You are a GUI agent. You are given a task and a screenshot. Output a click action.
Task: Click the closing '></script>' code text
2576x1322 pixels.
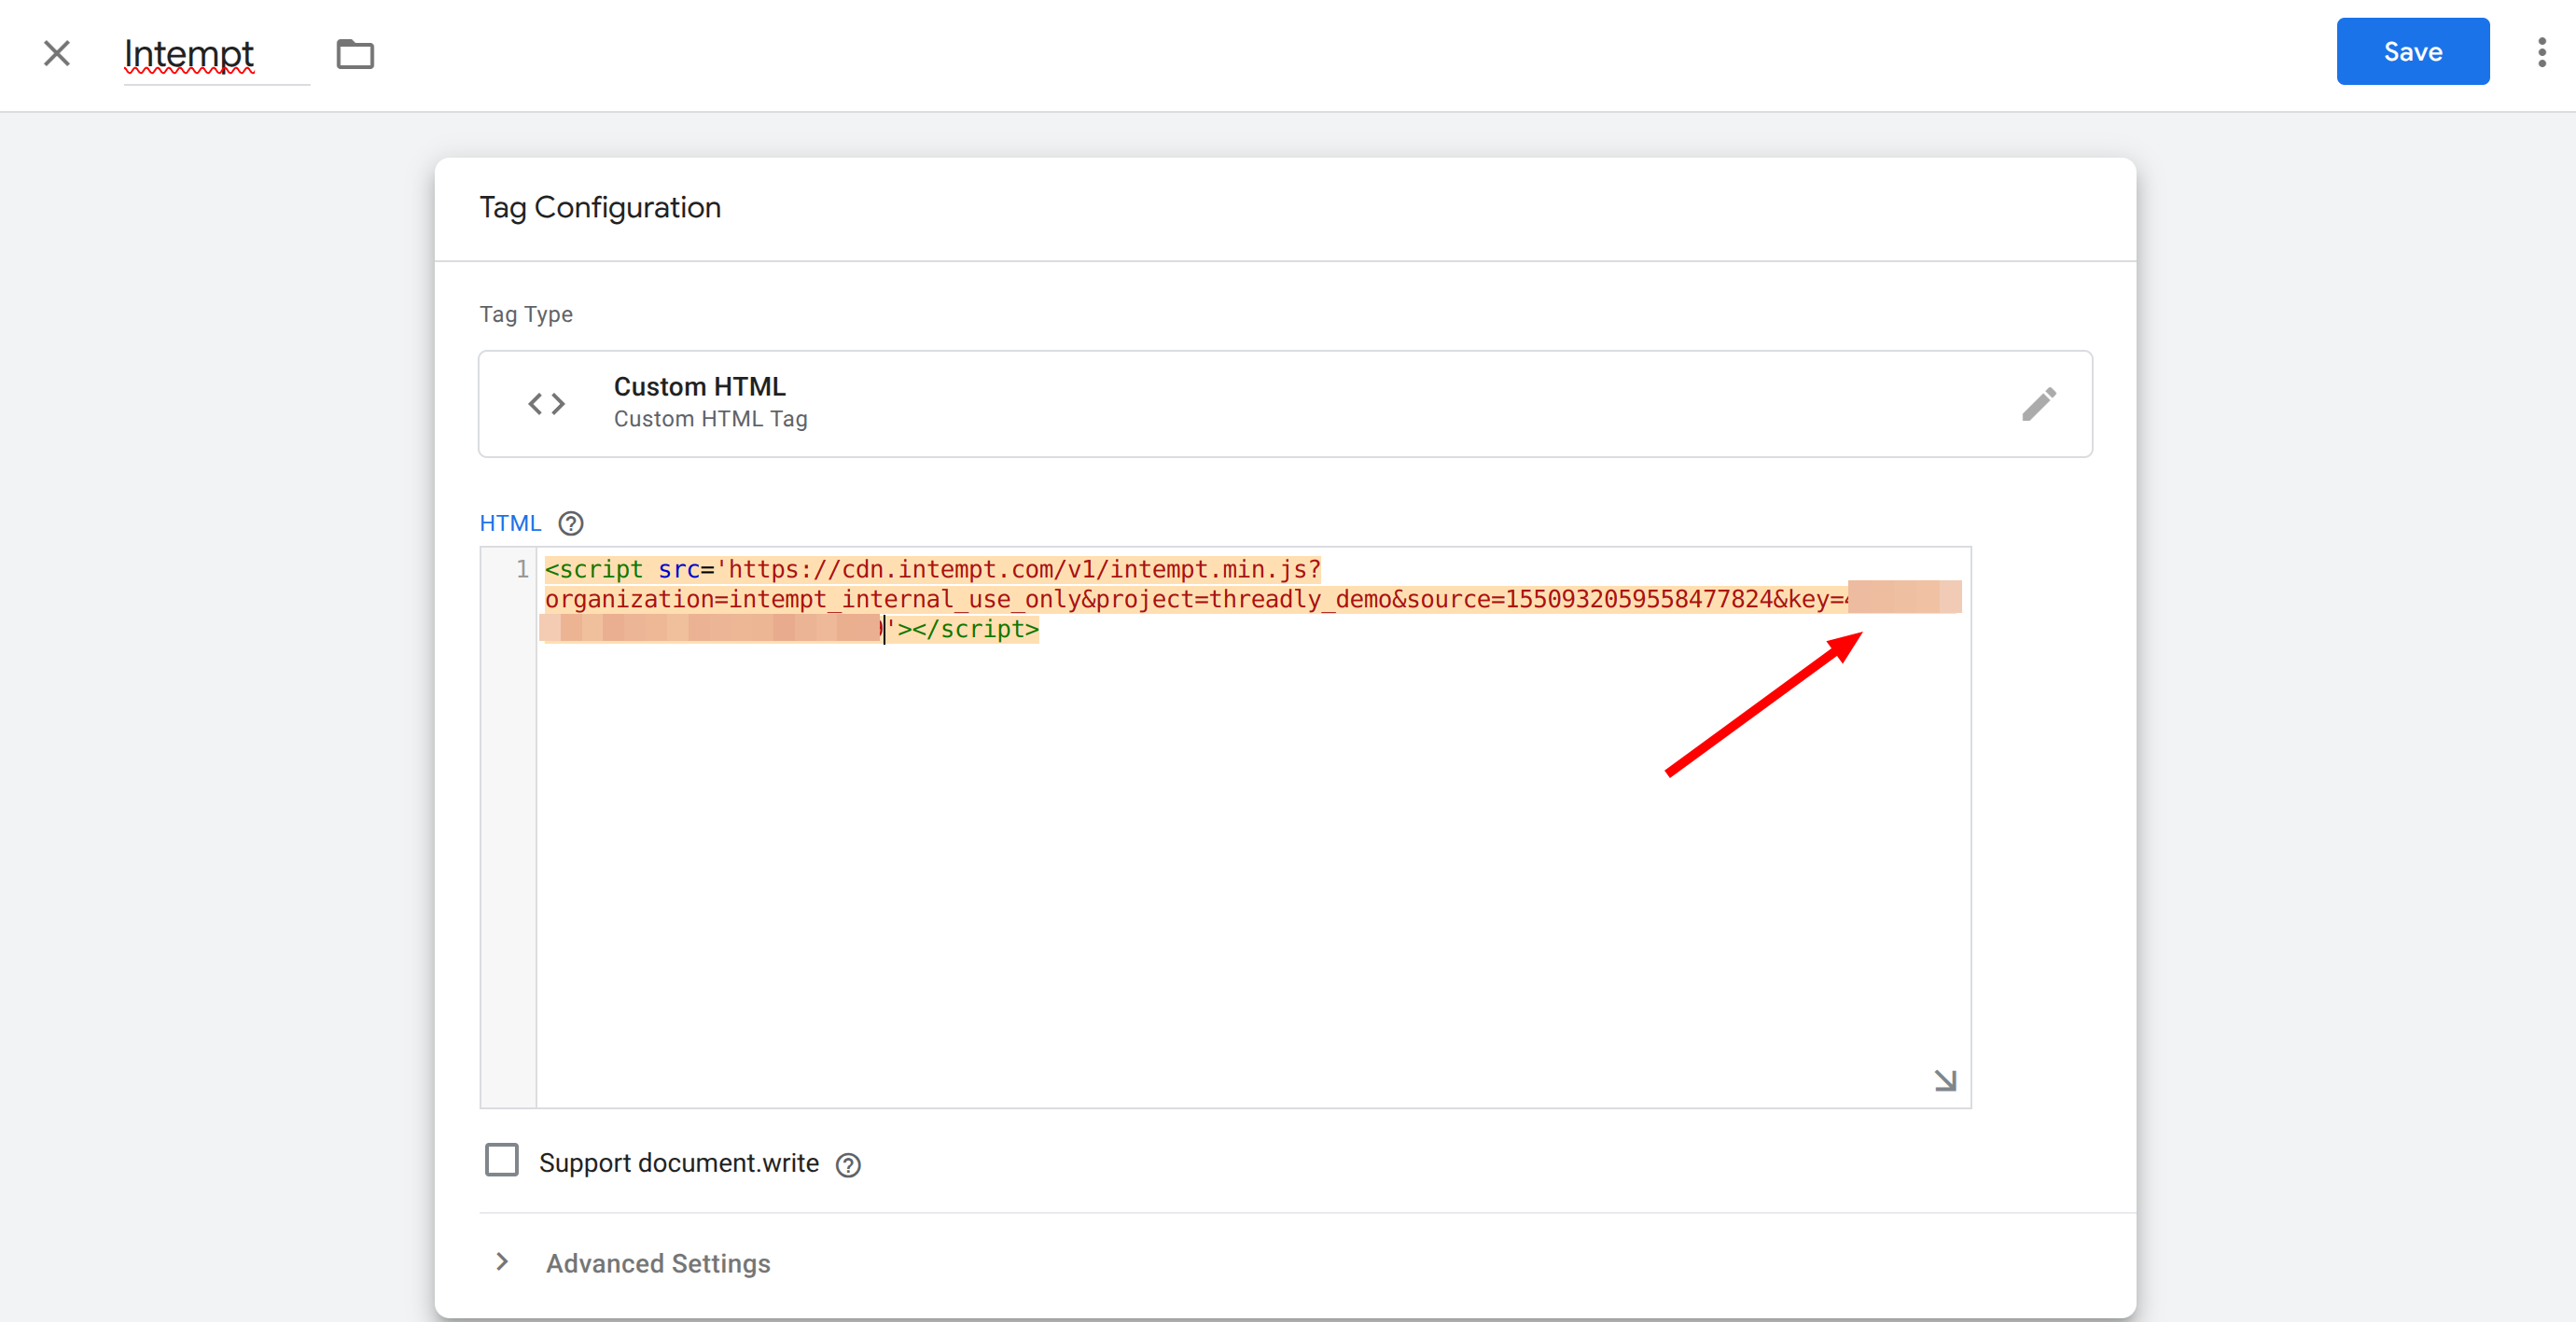point(968,629)
